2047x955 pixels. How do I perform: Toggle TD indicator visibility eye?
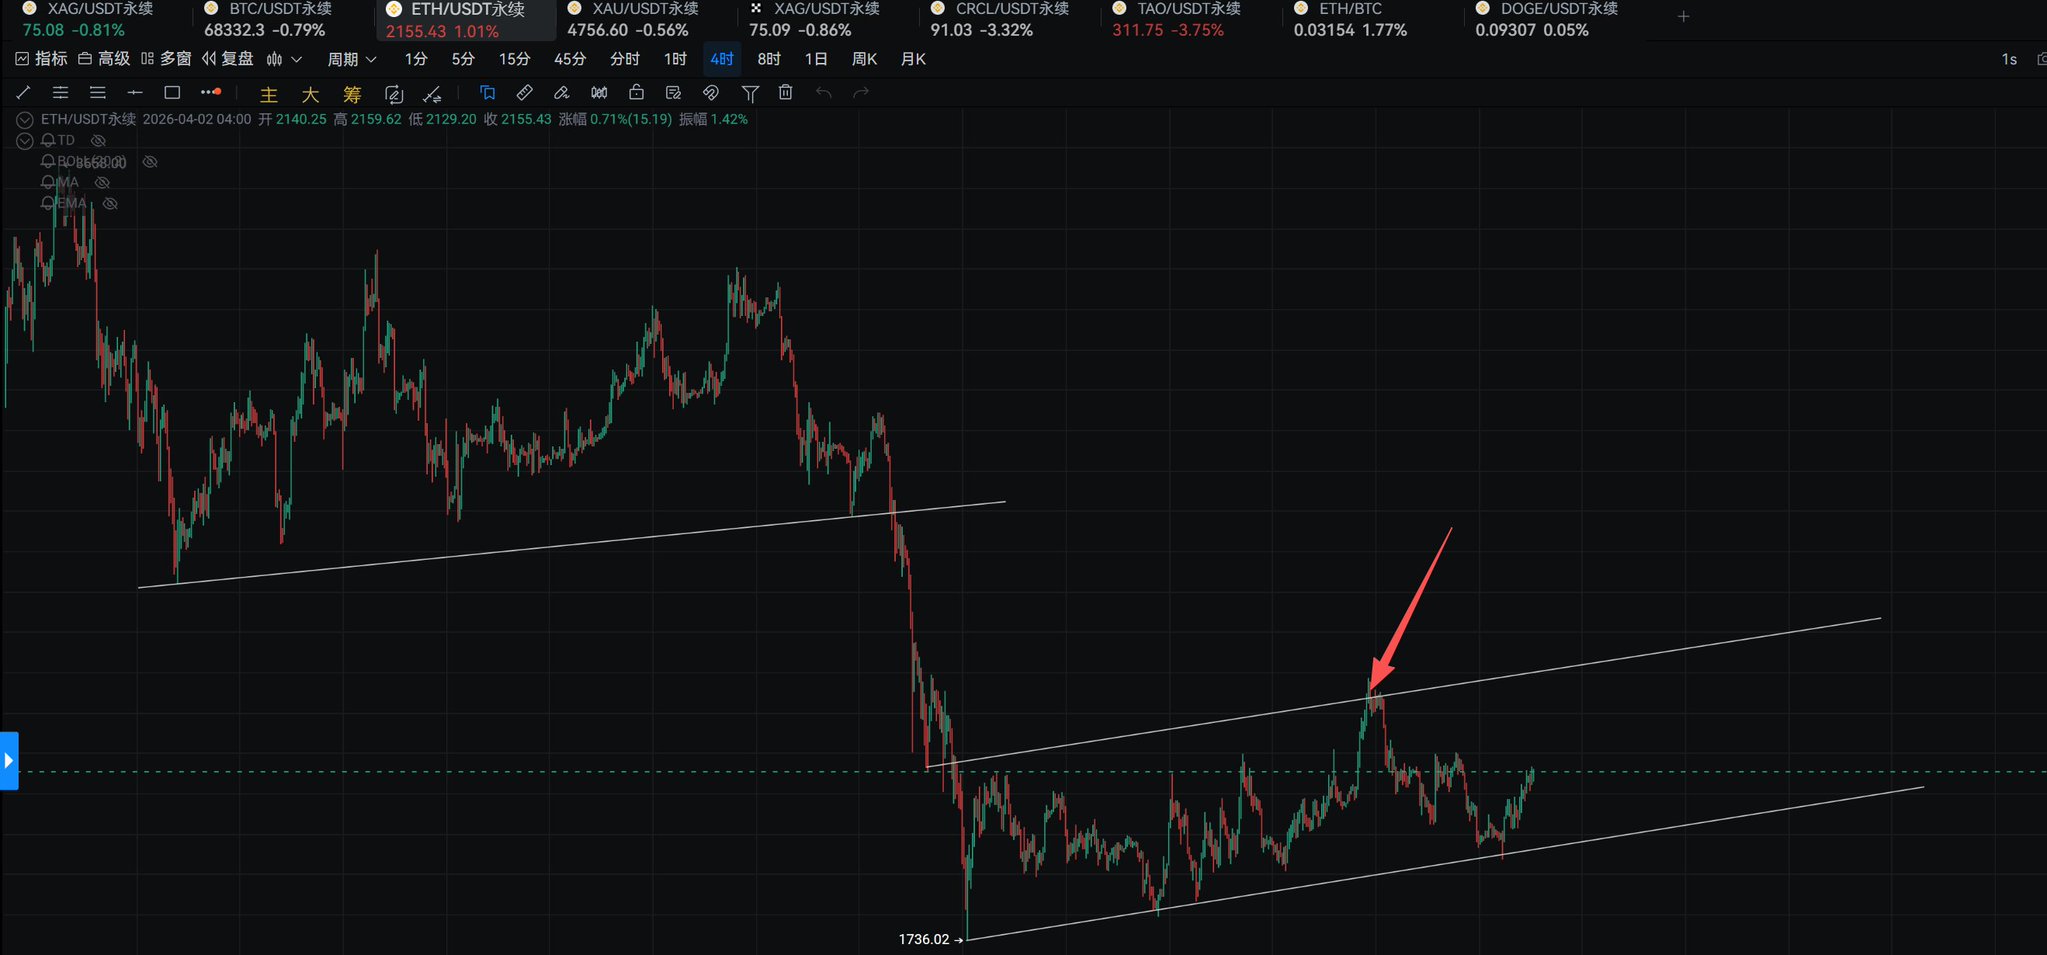(x=98, y=141)
